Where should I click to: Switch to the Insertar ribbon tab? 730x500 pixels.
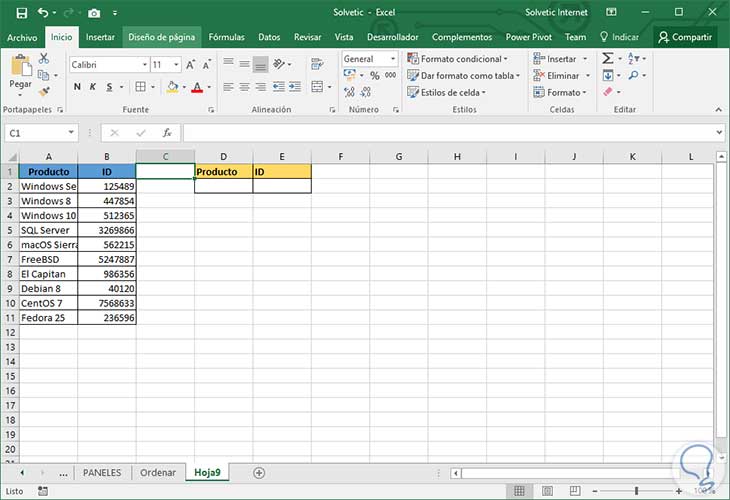pyautogui.click(x=100, y=37)
